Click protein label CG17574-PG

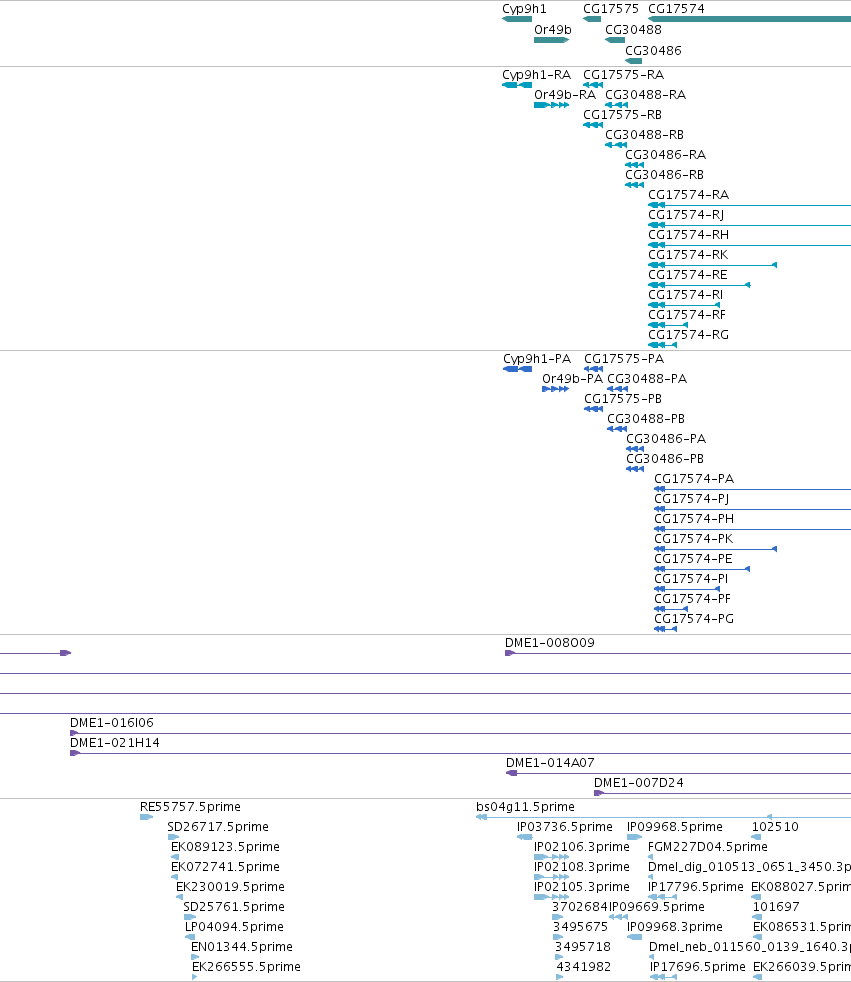pyautogui.click(x=694, y=619)
